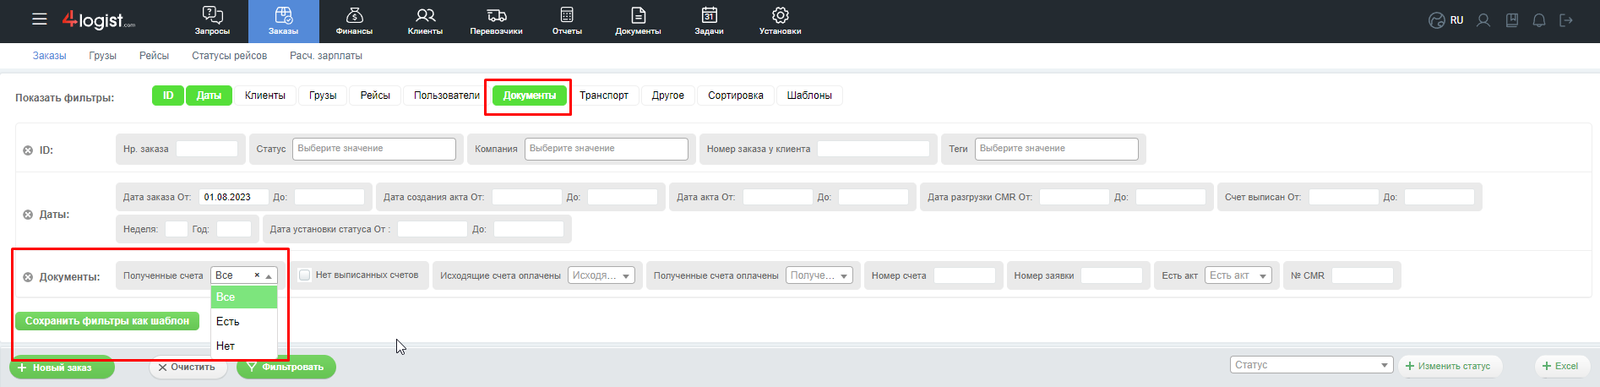Toggle the Клиенты filter group

point(265,95)
